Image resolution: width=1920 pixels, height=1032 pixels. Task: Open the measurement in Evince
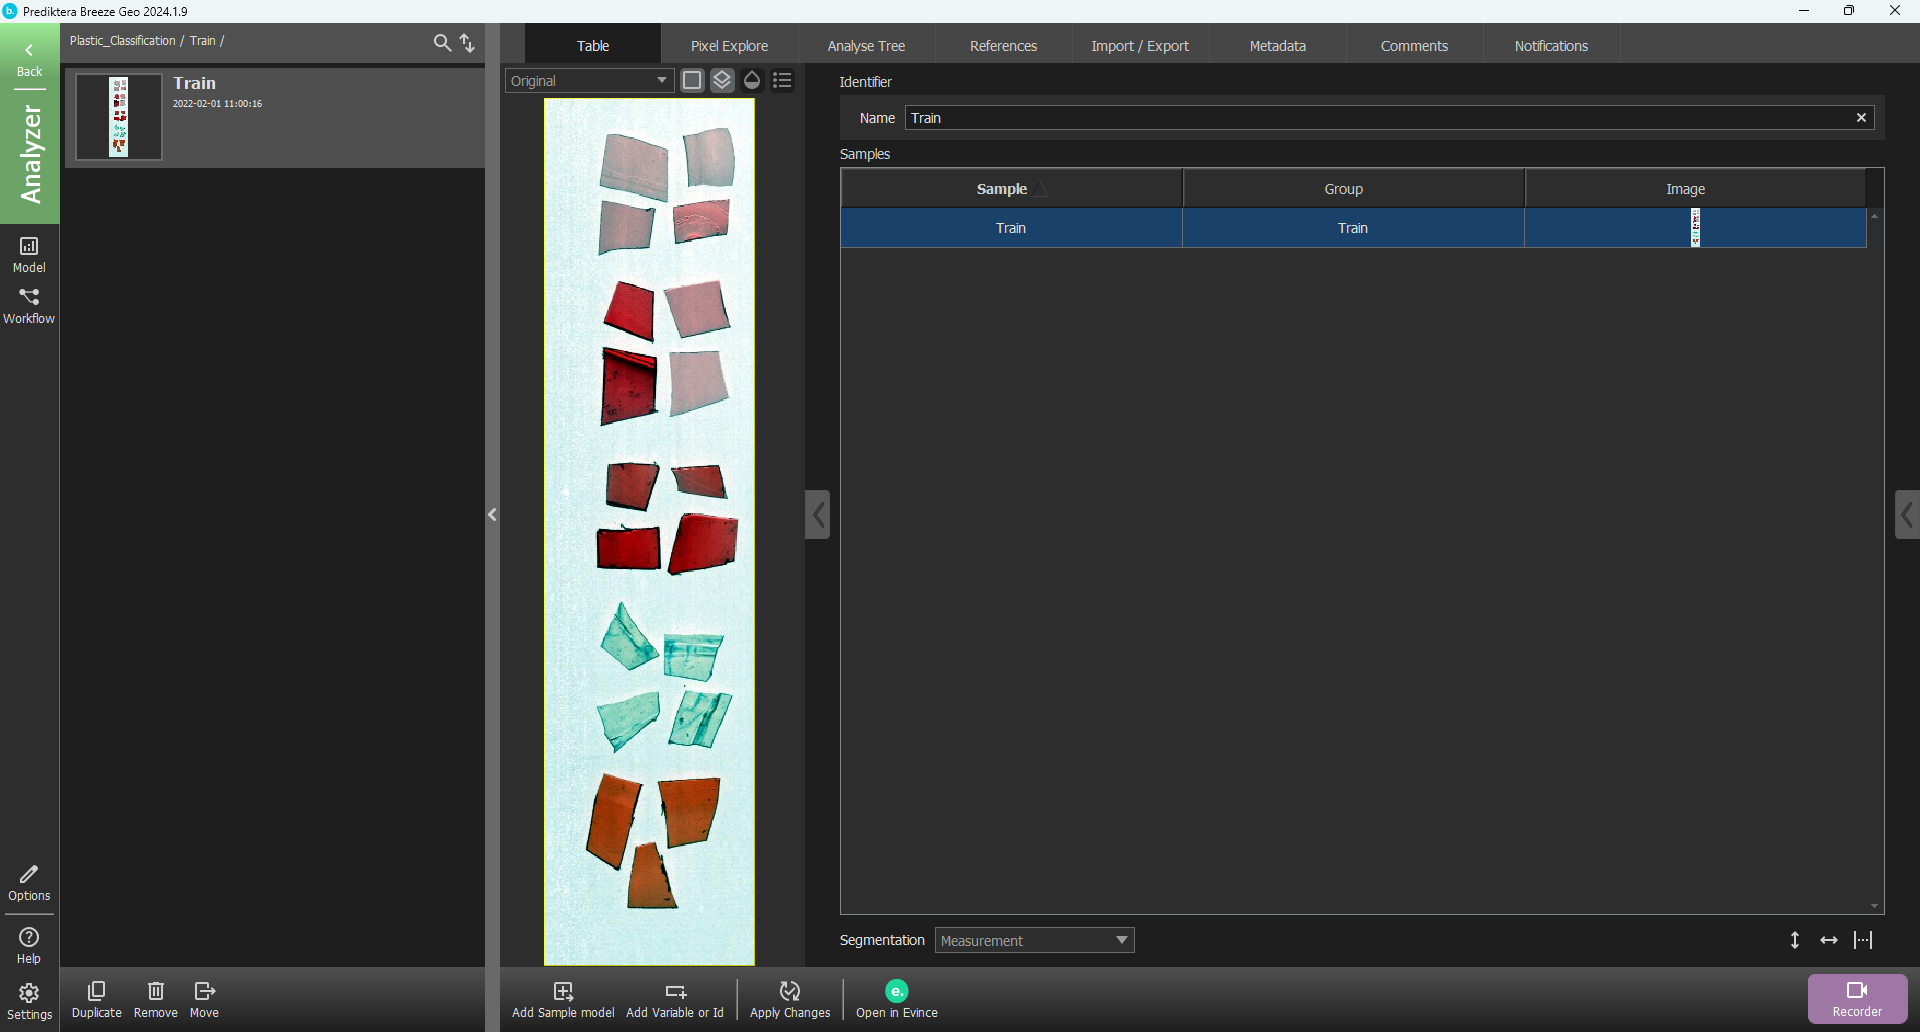tap(896, 991)
